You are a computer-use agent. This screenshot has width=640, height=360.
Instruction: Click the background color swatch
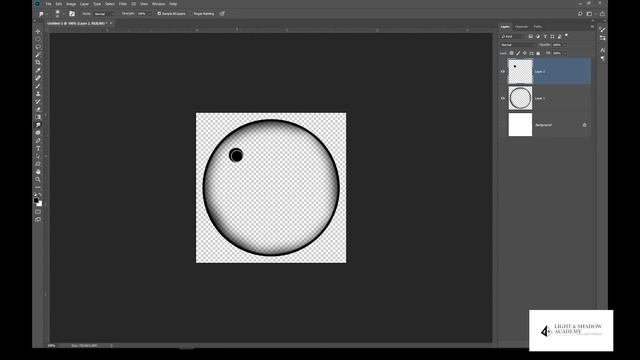pos(40,204)
